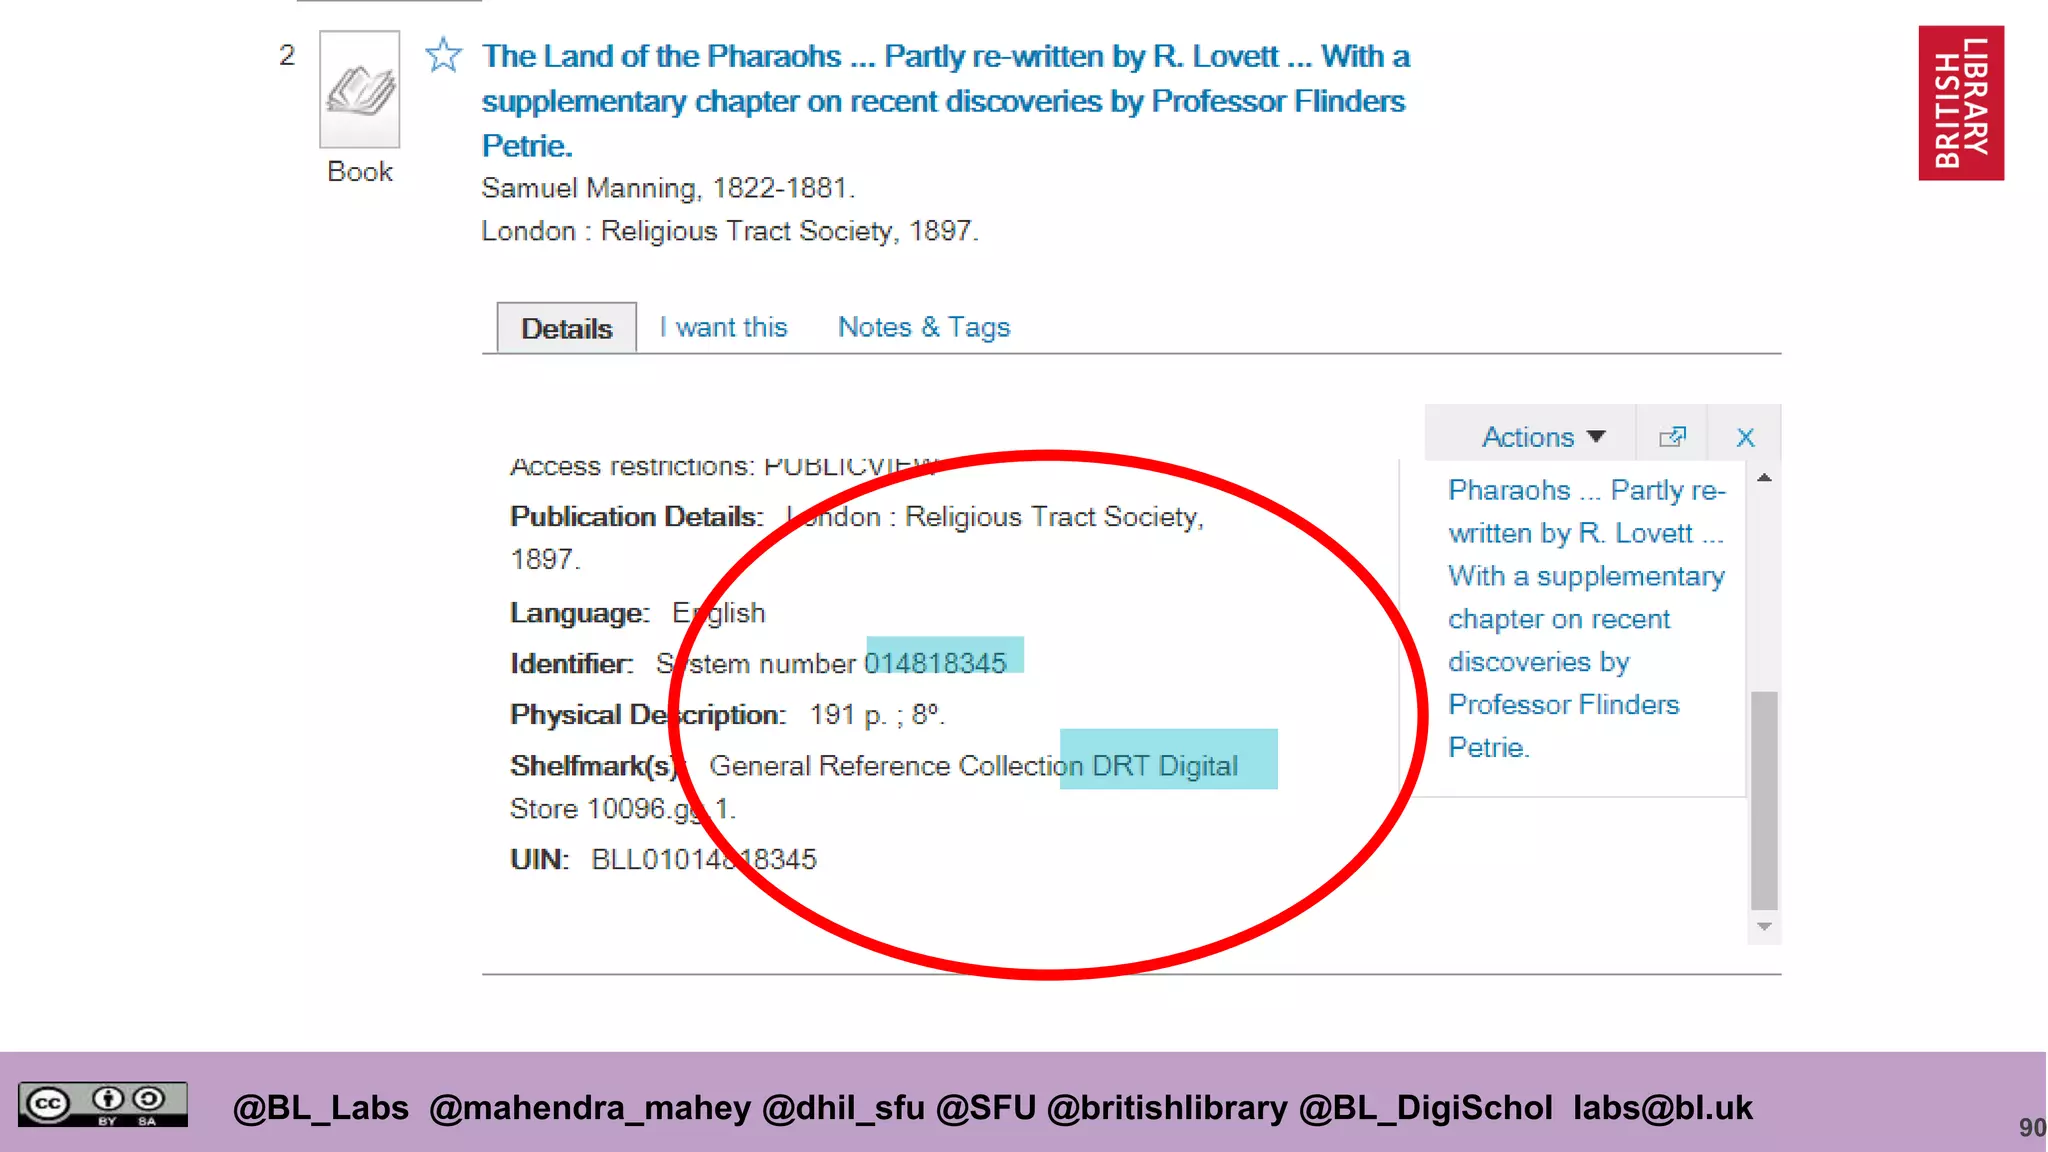2048x1152 pixels.
Task: Open The Land of the Pharaohs title link
Action: point(946,101)
